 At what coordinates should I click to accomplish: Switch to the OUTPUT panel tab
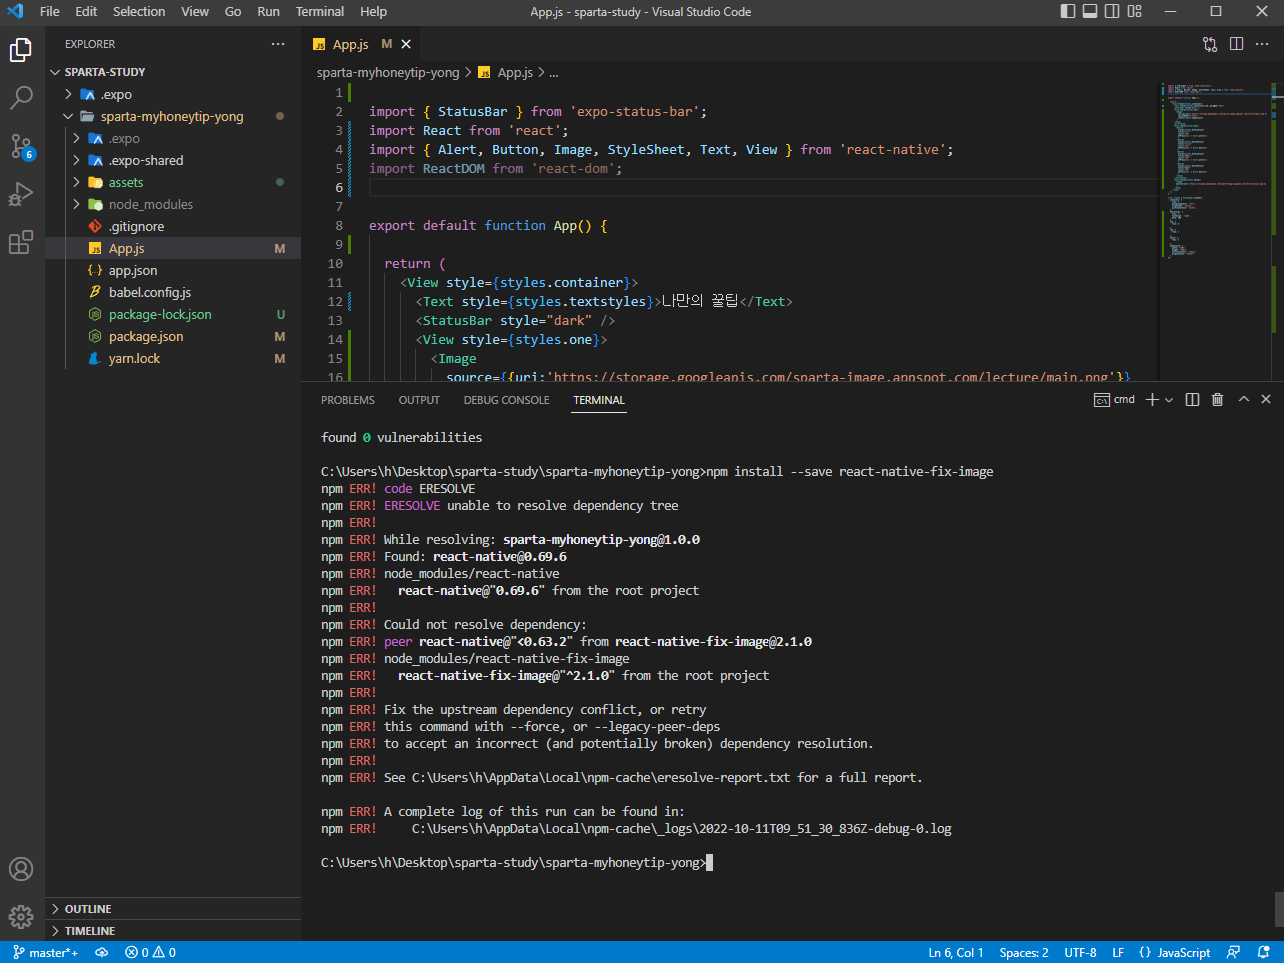[419, 400]
